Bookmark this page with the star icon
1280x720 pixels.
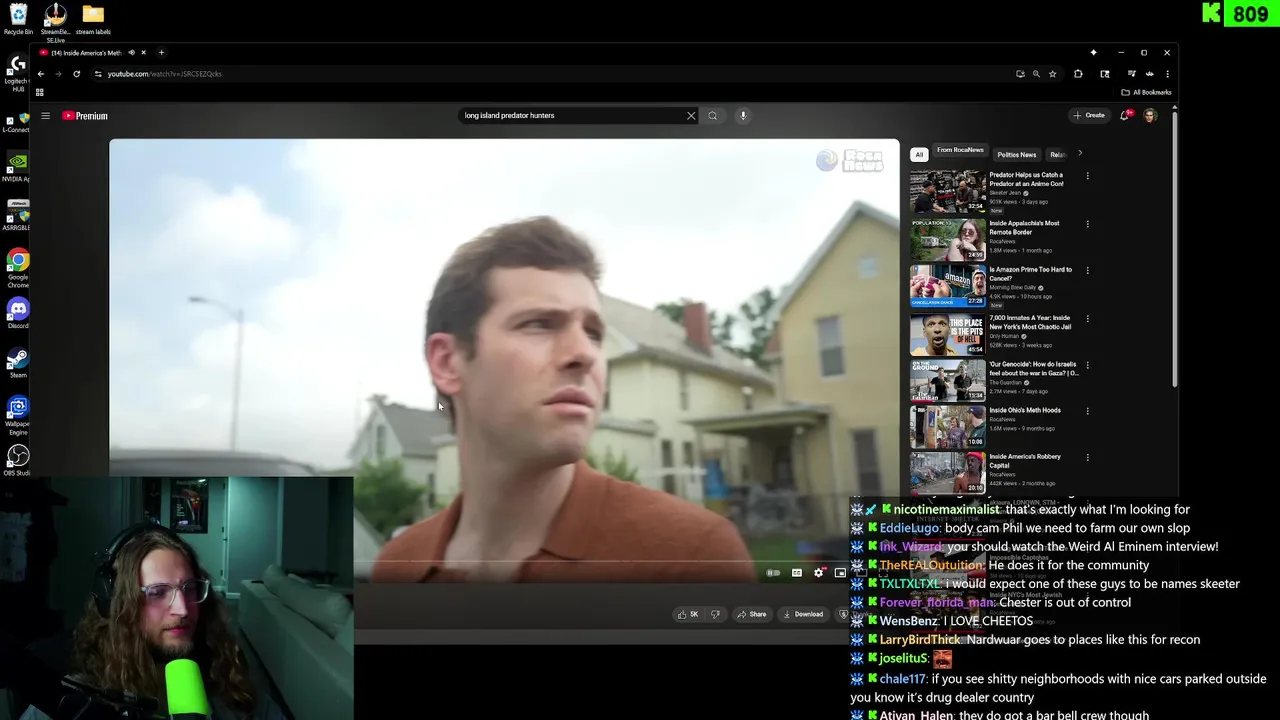[1052, 74]
